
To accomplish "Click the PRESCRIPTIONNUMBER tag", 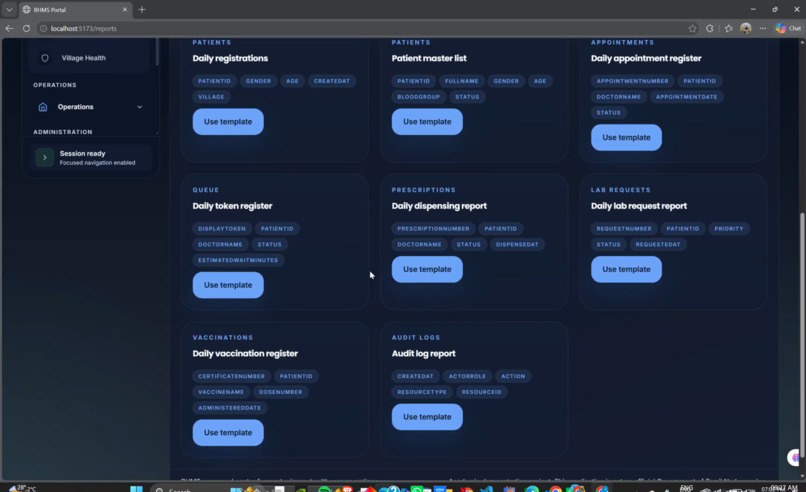I will [x=433, y=229].
